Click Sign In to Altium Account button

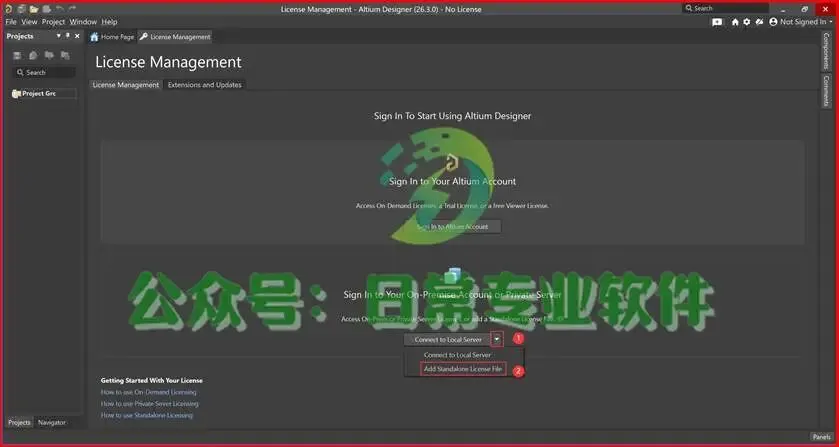pos(452,226)
